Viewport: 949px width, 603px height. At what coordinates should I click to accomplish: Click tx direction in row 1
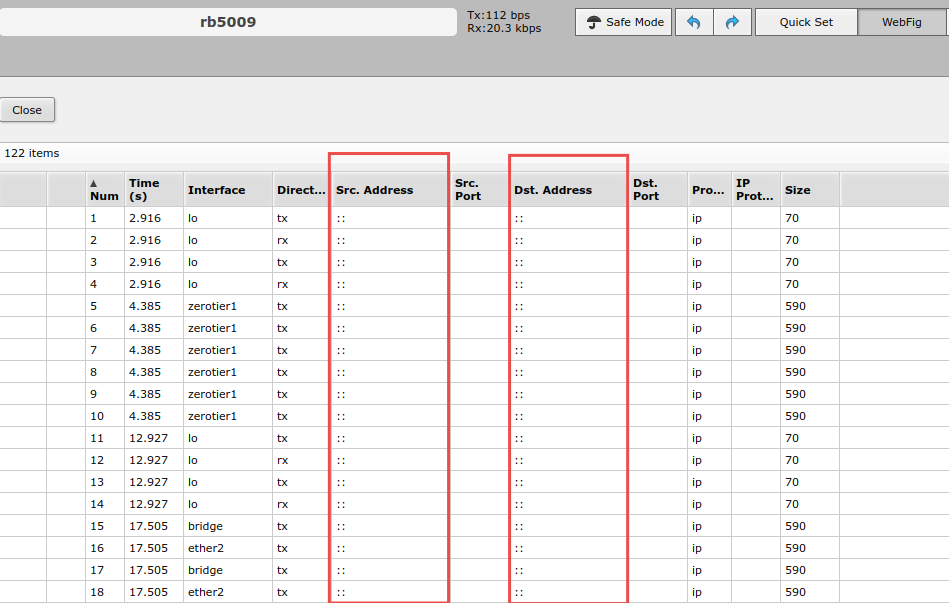pos(283,218)
